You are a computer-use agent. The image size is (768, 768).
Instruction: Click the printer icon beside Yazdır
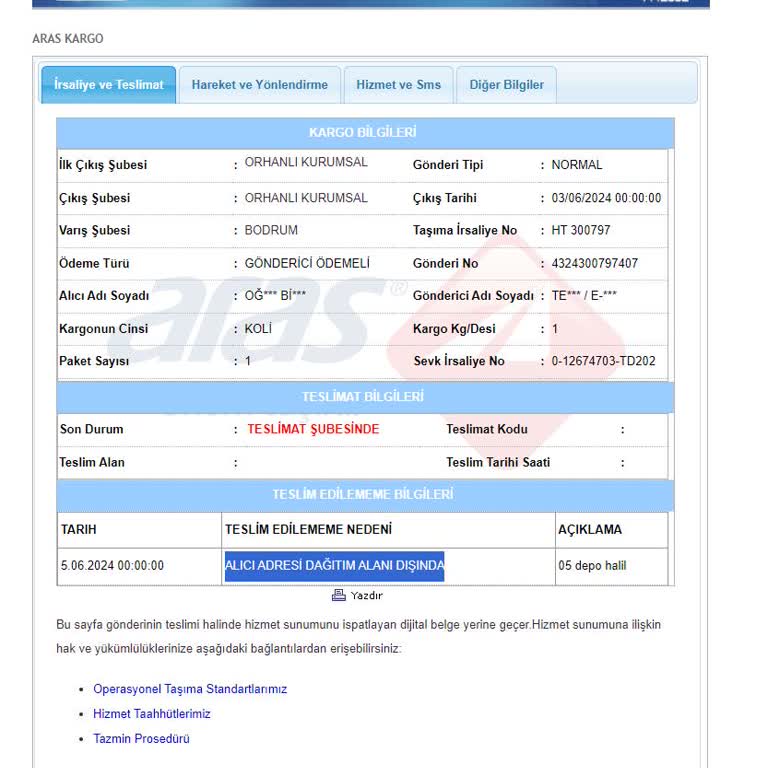click(338, 595)
